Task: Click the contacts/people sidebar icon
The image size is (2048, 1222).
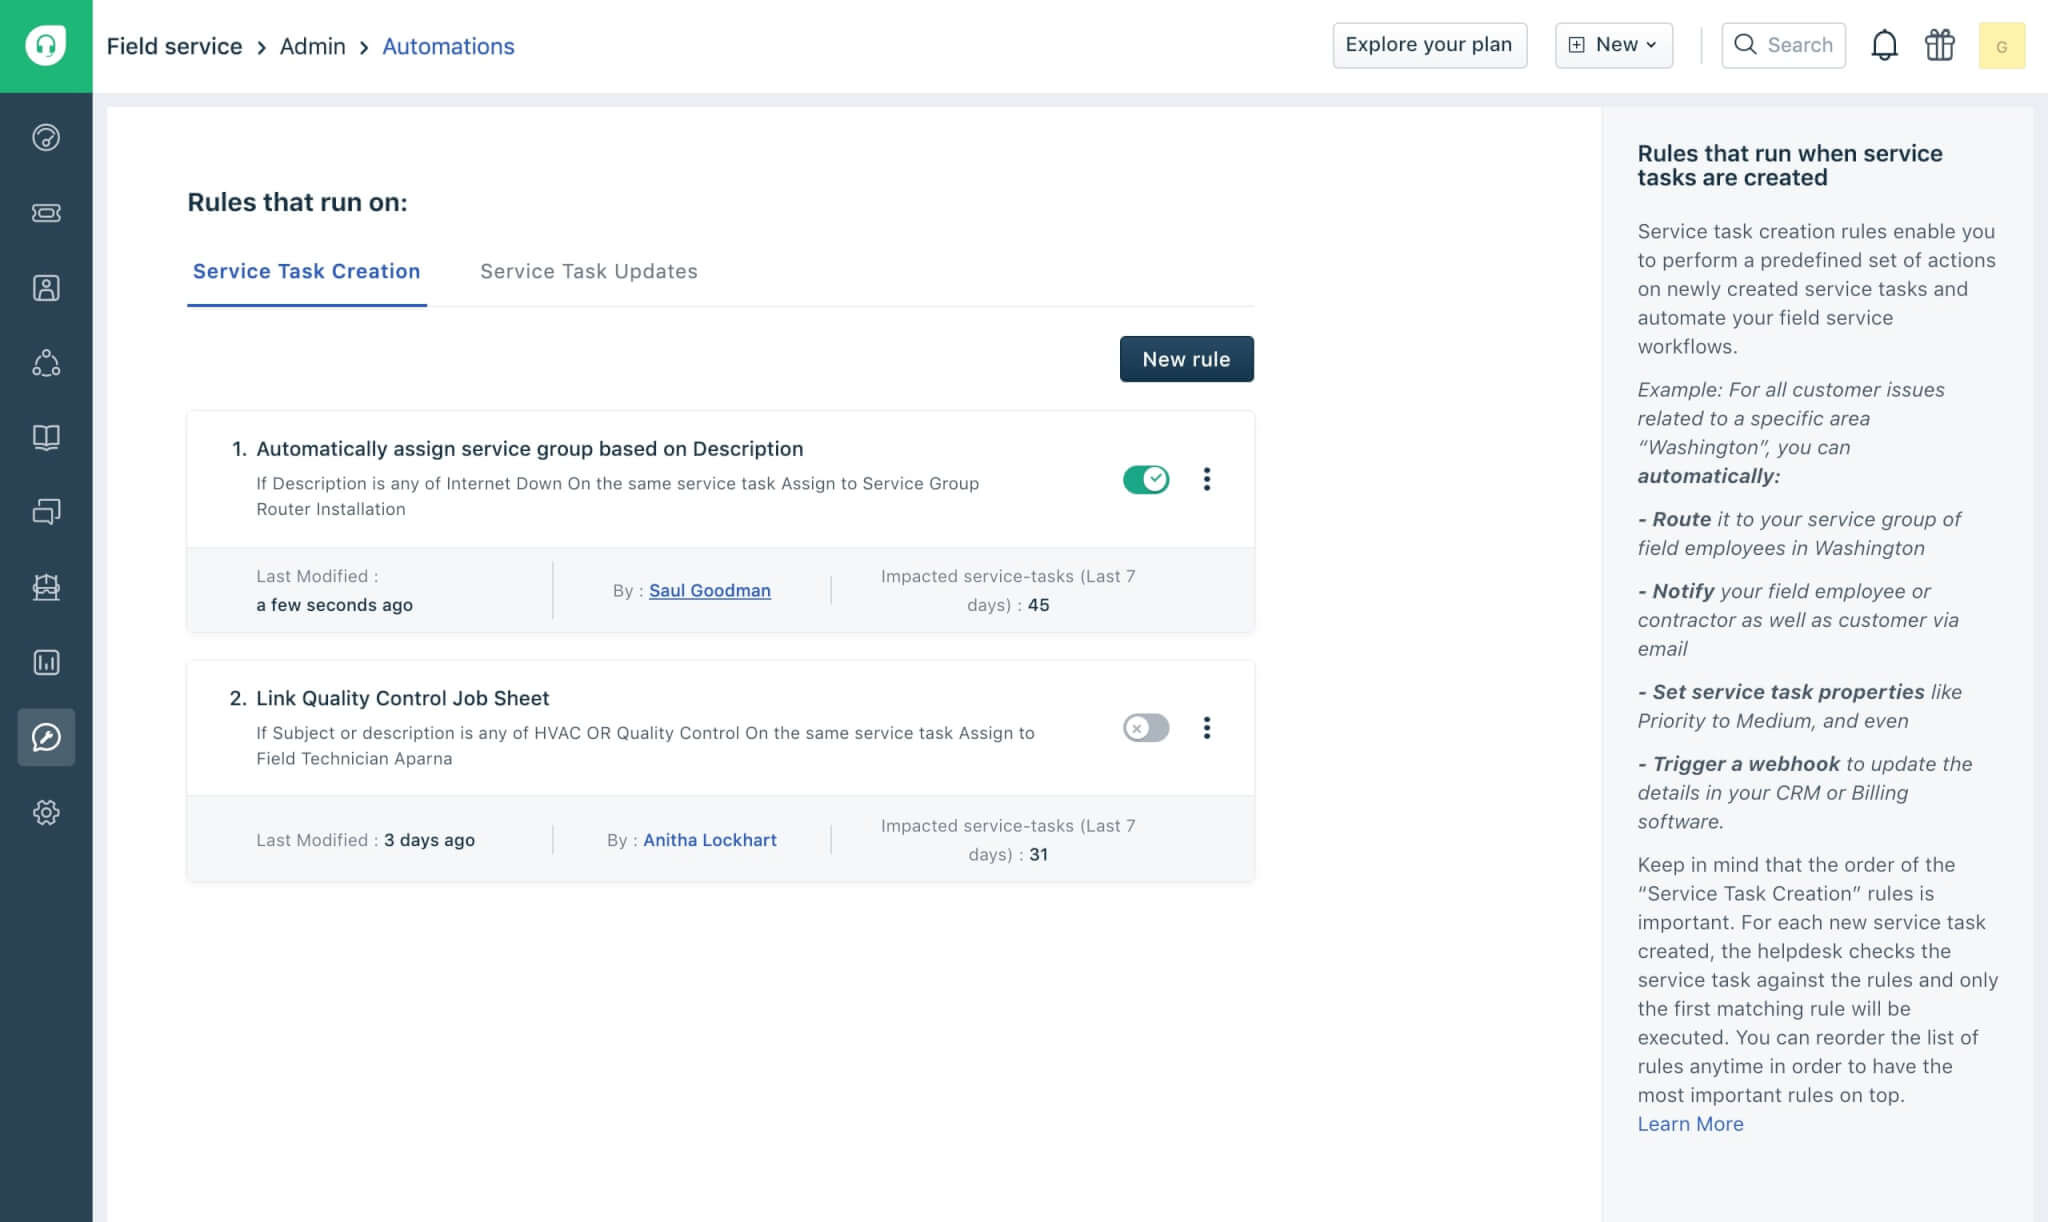Action: click(x=45, y=288)
